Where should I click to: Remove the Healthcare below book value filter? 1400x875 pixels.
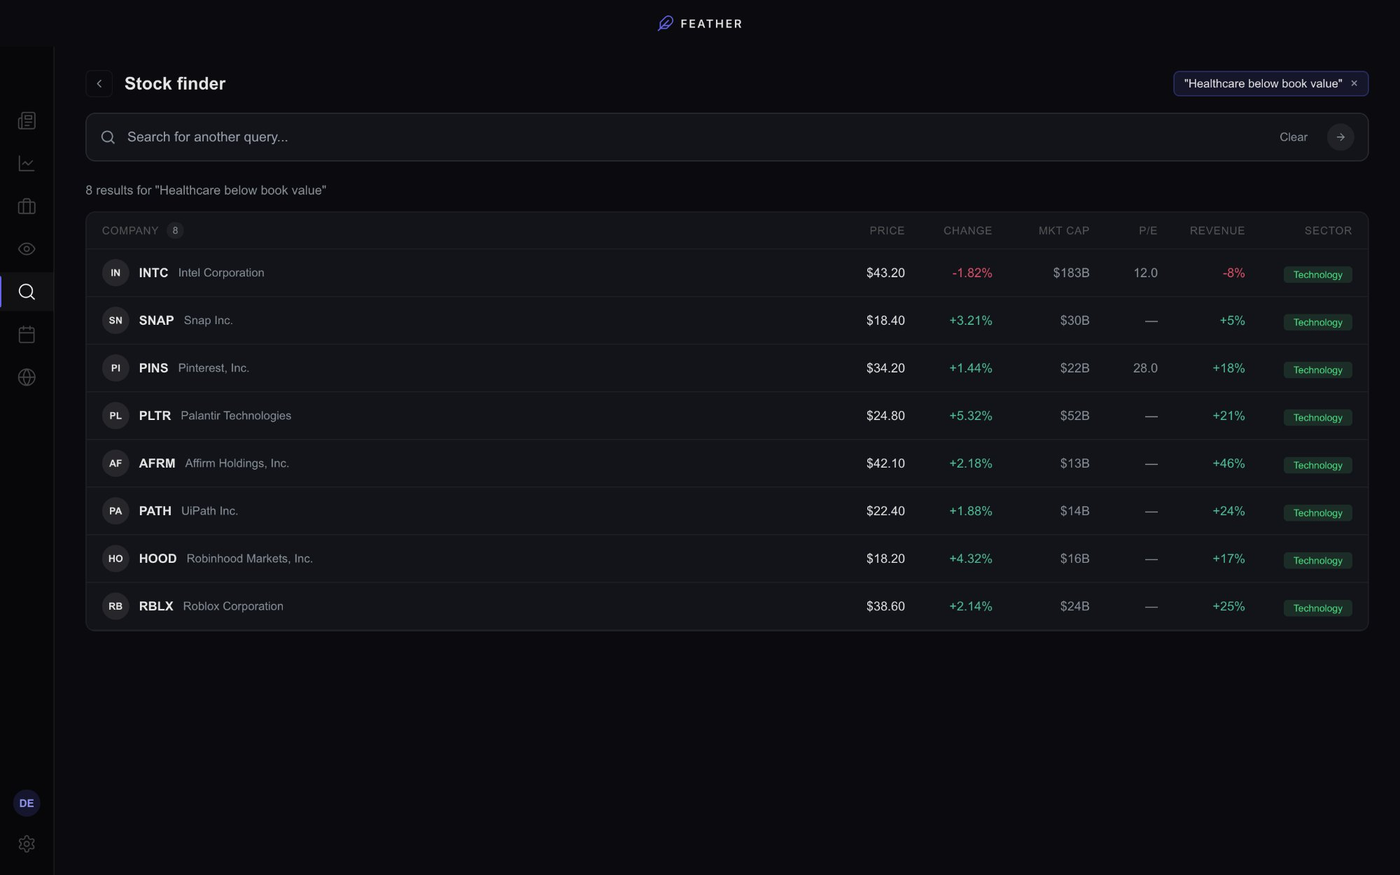[x=1354, y=83]
